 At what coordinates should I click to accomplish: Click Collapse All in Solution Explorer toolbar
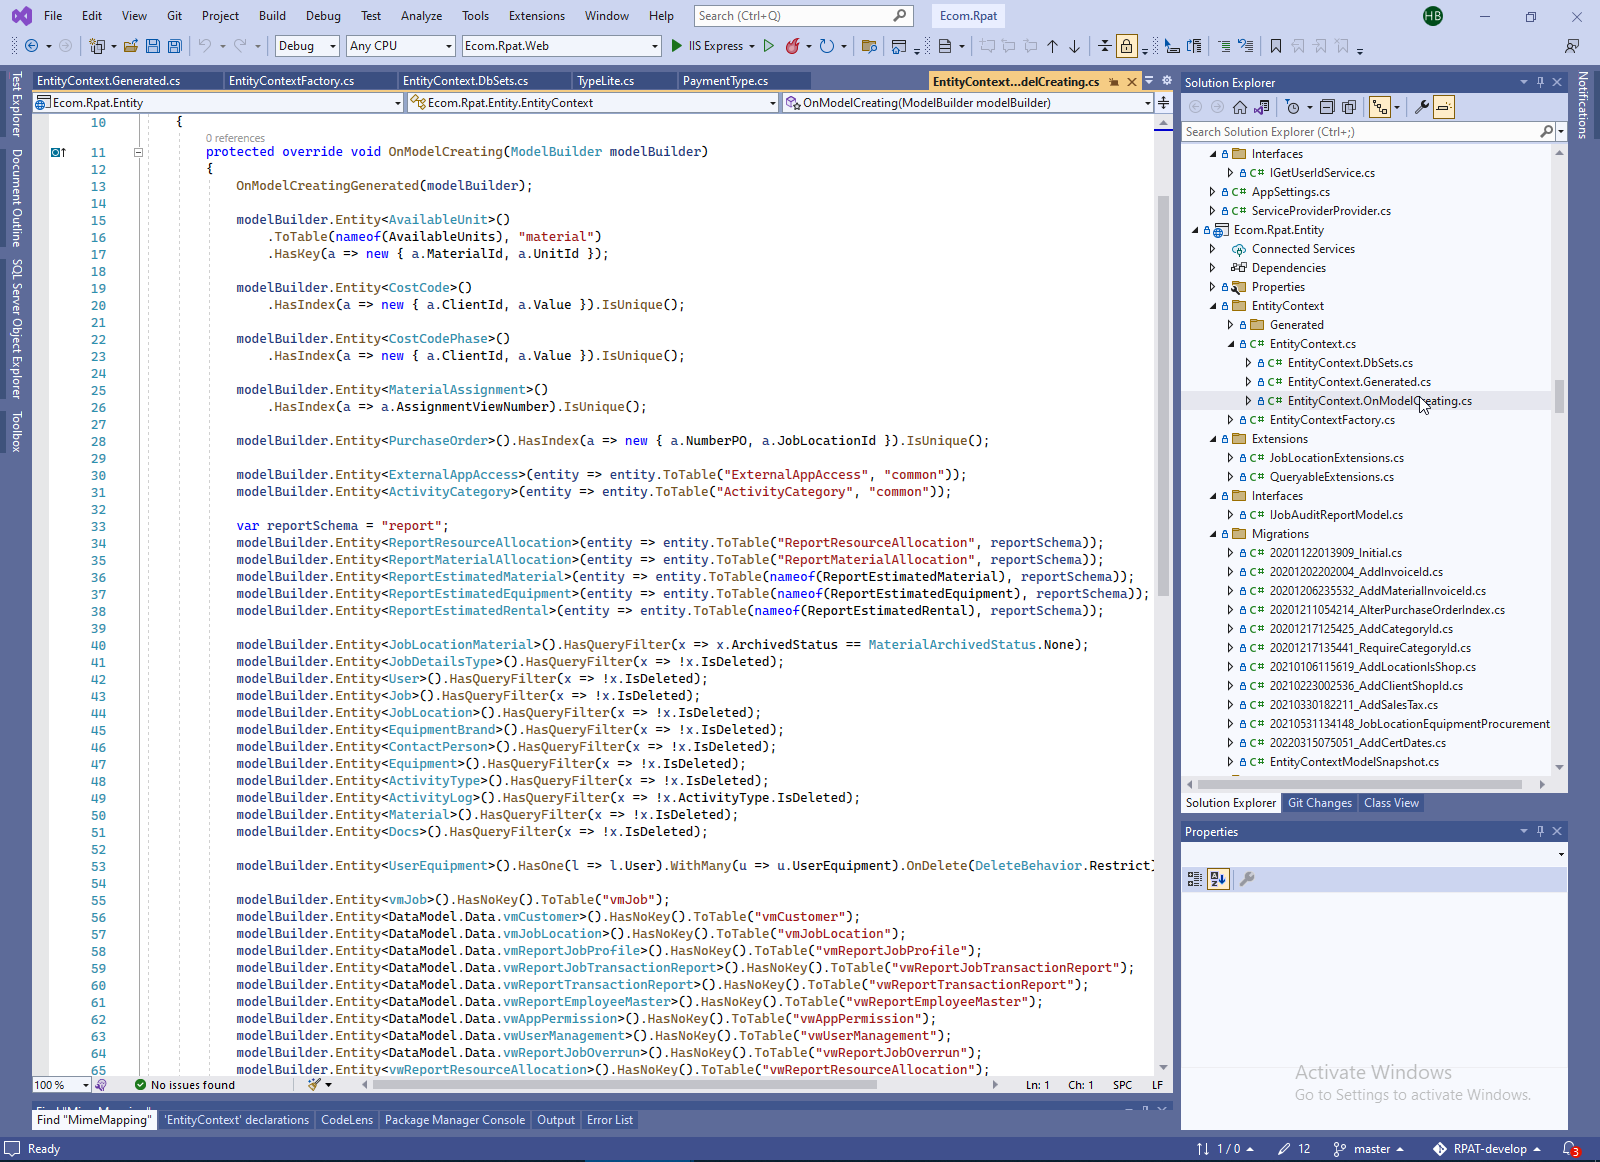1327,107
